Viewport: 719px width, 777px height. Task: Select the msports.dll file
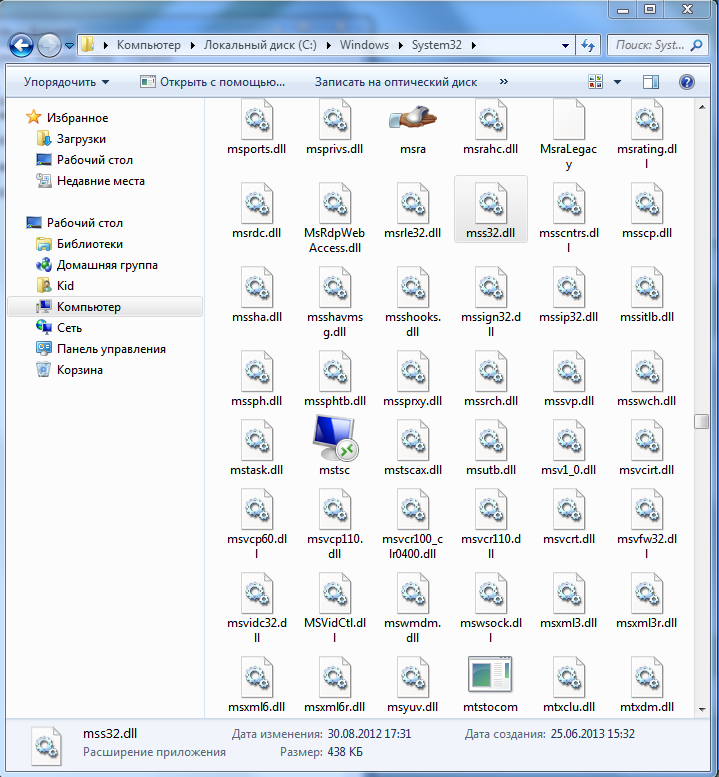tap(256, 128)
